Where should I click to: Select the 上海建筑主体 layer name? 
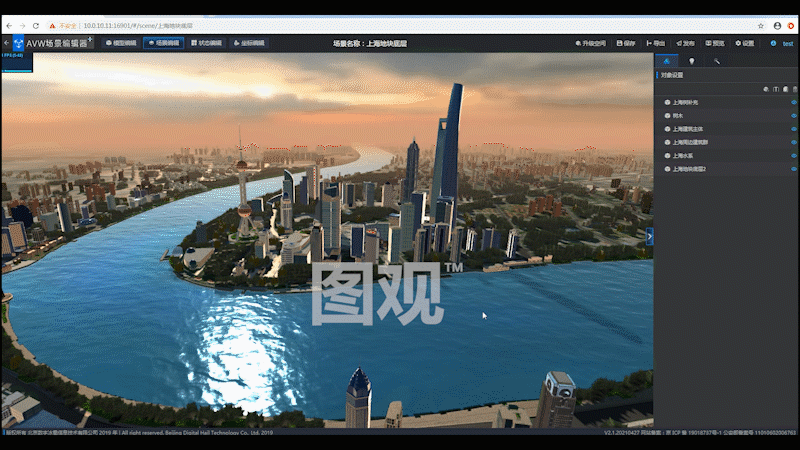pyautogui.click(x=687, y=129)
